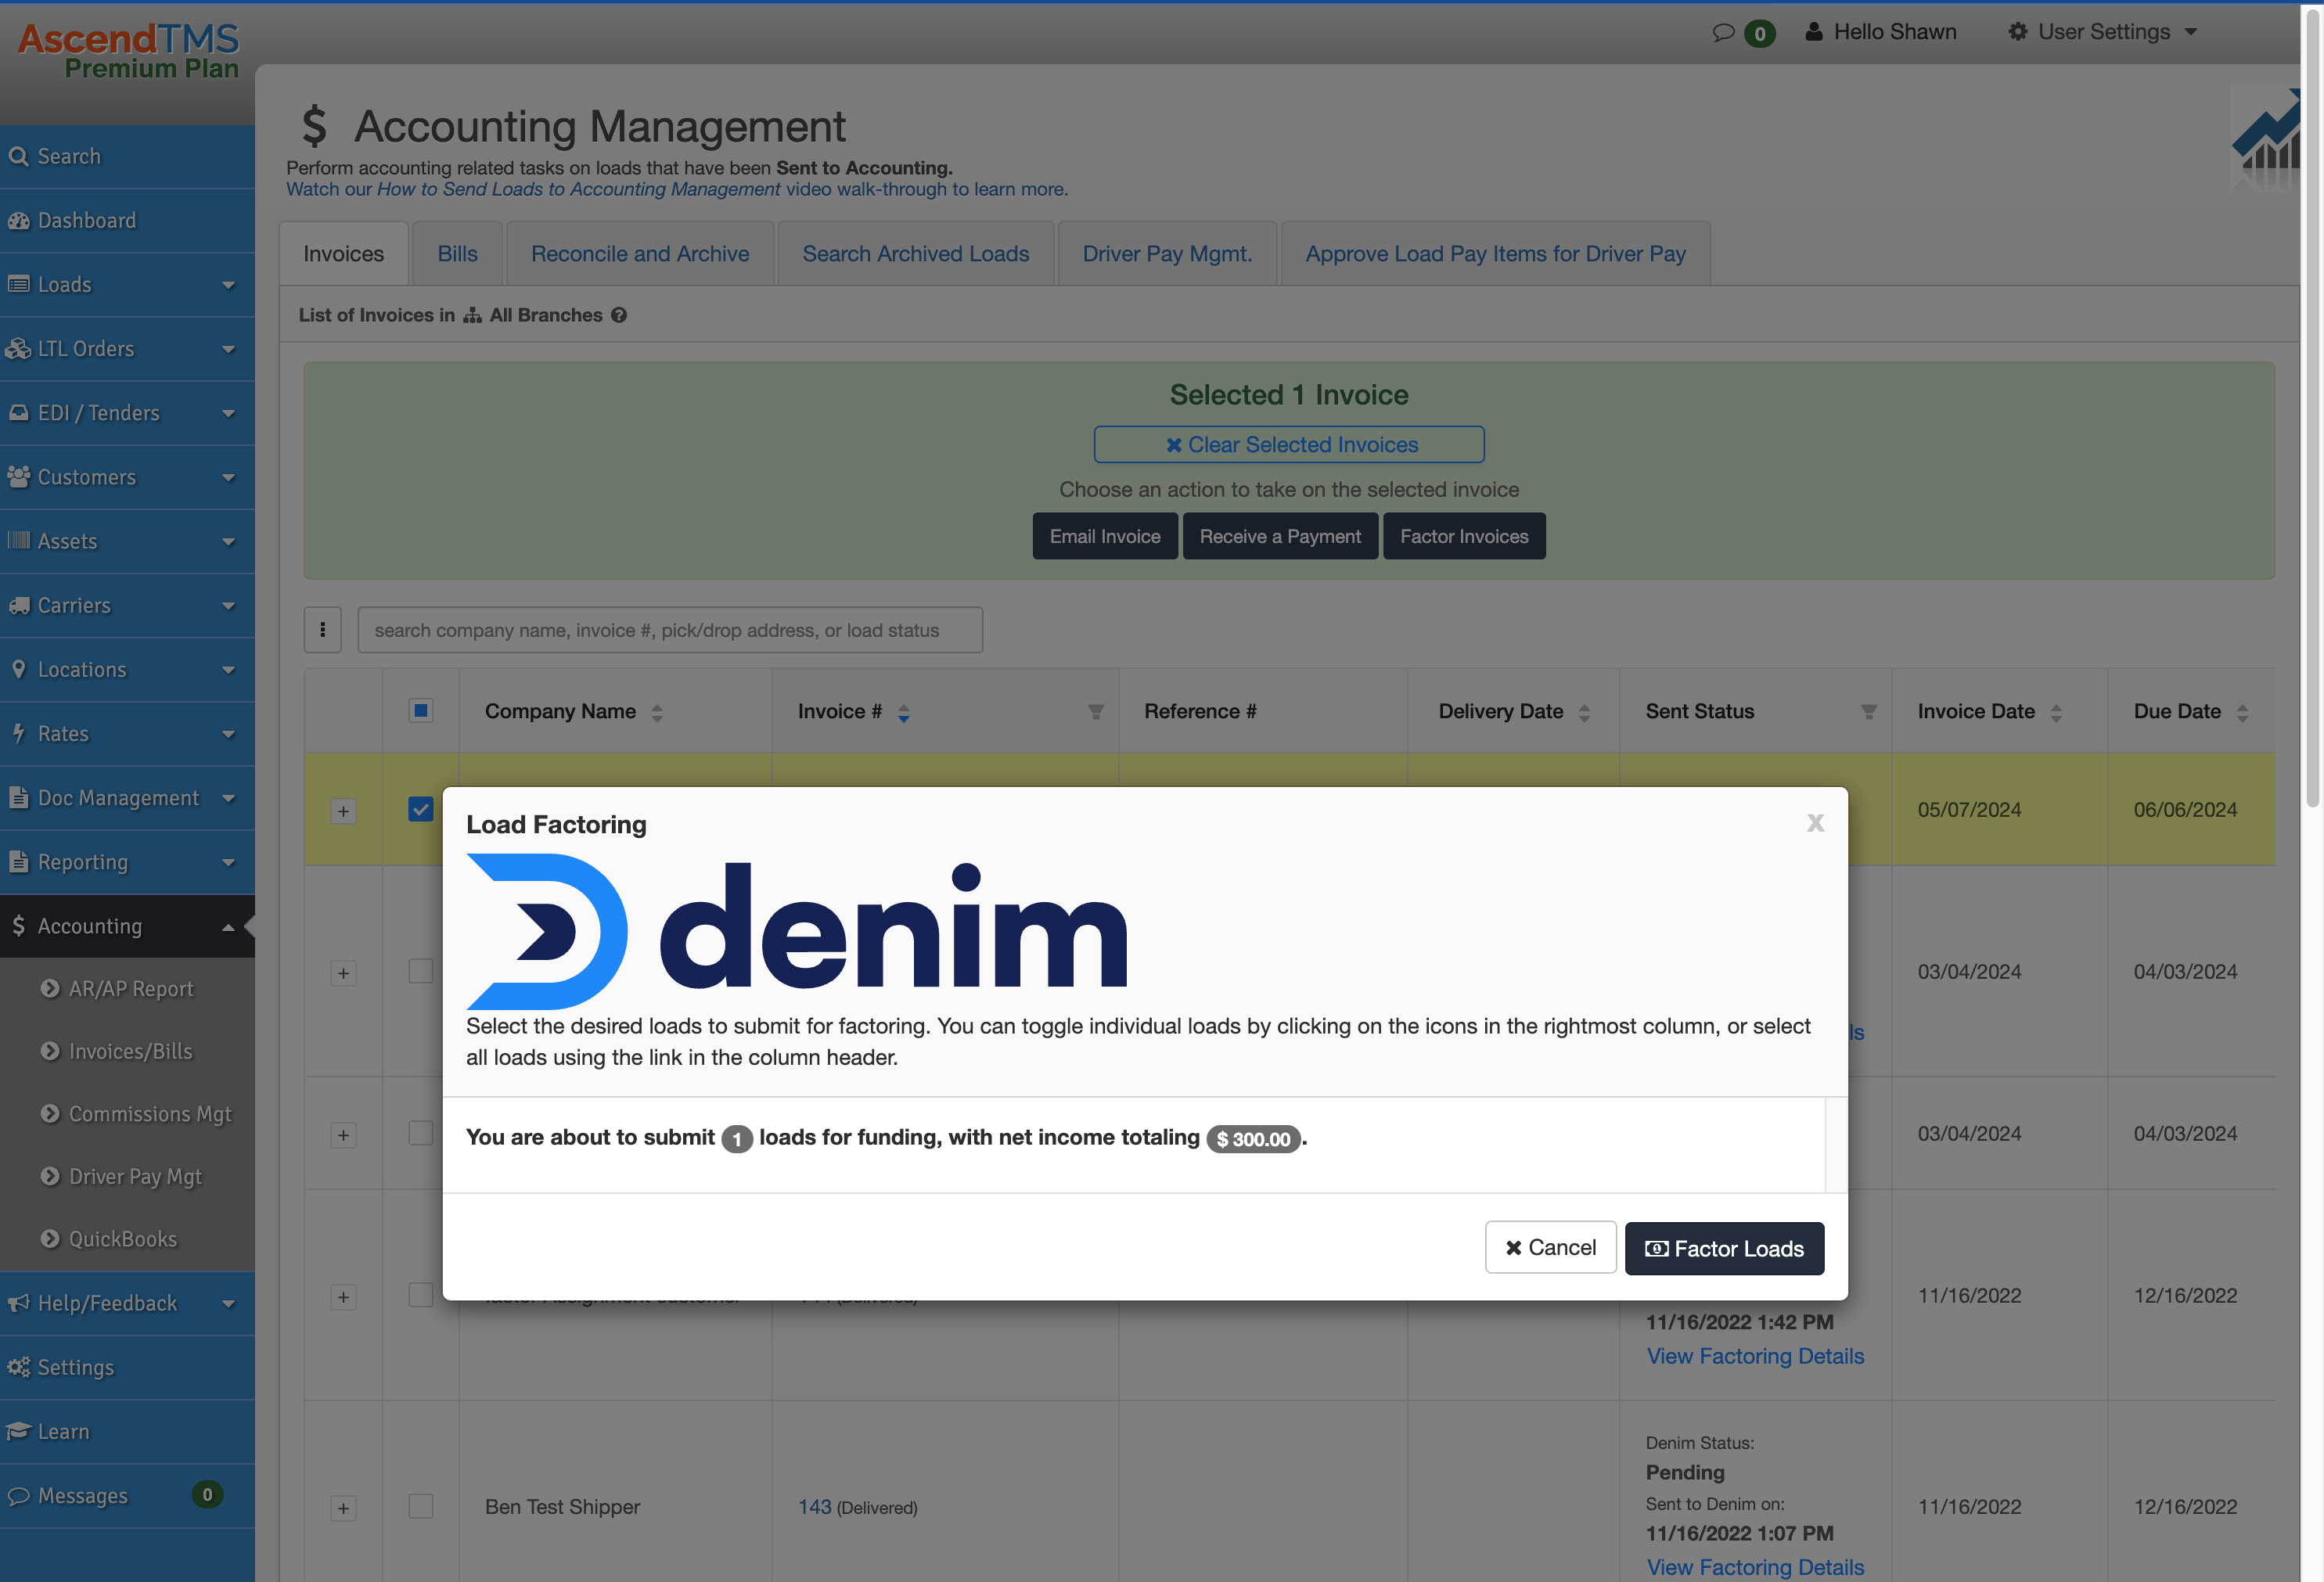Click the Messages speech bubble icon in sidebar
This screenshot has height=1582, width=2324.
point(18,1495)
